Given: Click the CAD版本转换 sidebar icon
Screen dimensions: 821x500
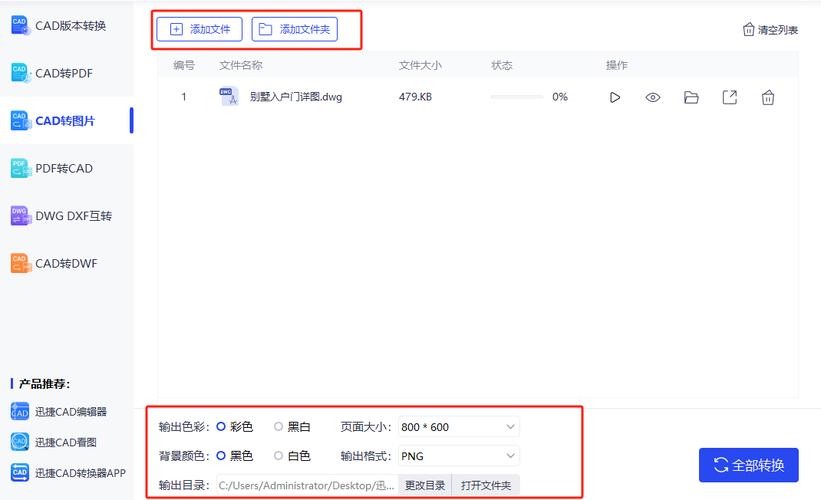Looking at the screenshot, I should pyautogui.click(x=20, y=26).
